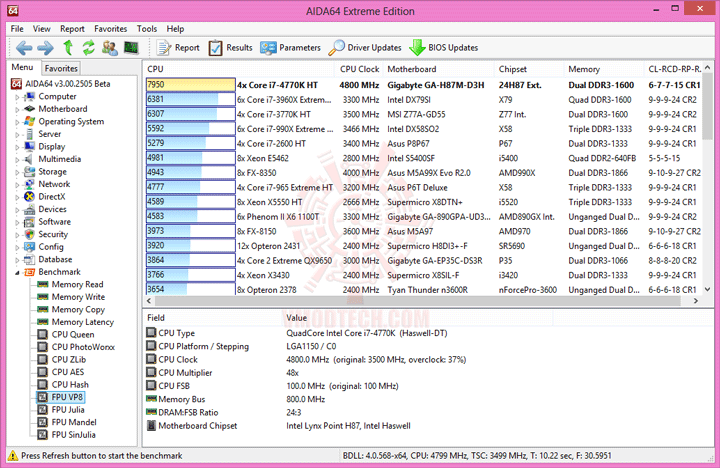Expand the Display tree node
Image resolution: width=720 pixels, height=468 pixels.
[17, 147]
